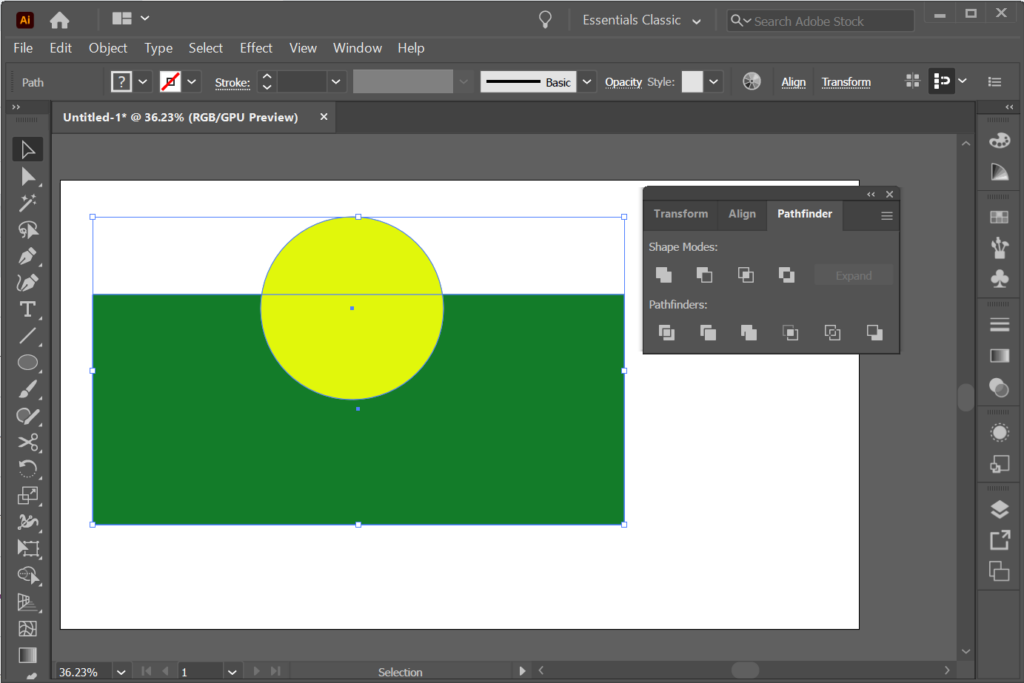Collapse the Pathfinder panel with double arrows
This screenshot has height=683, width=1024.
[870, 194]
